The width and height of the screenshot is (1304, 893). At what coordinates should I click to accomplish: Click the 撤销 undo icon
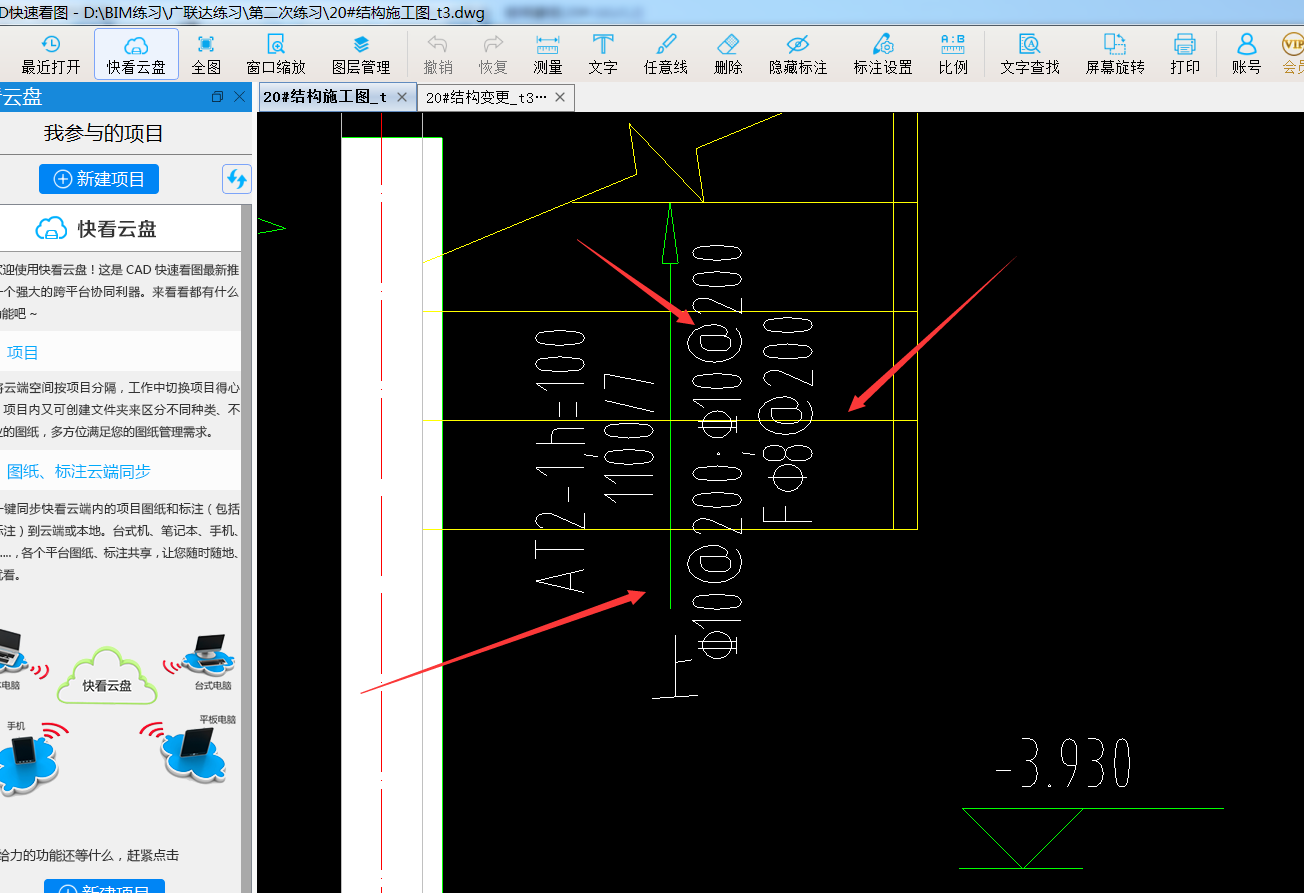[x=438, y=55]
